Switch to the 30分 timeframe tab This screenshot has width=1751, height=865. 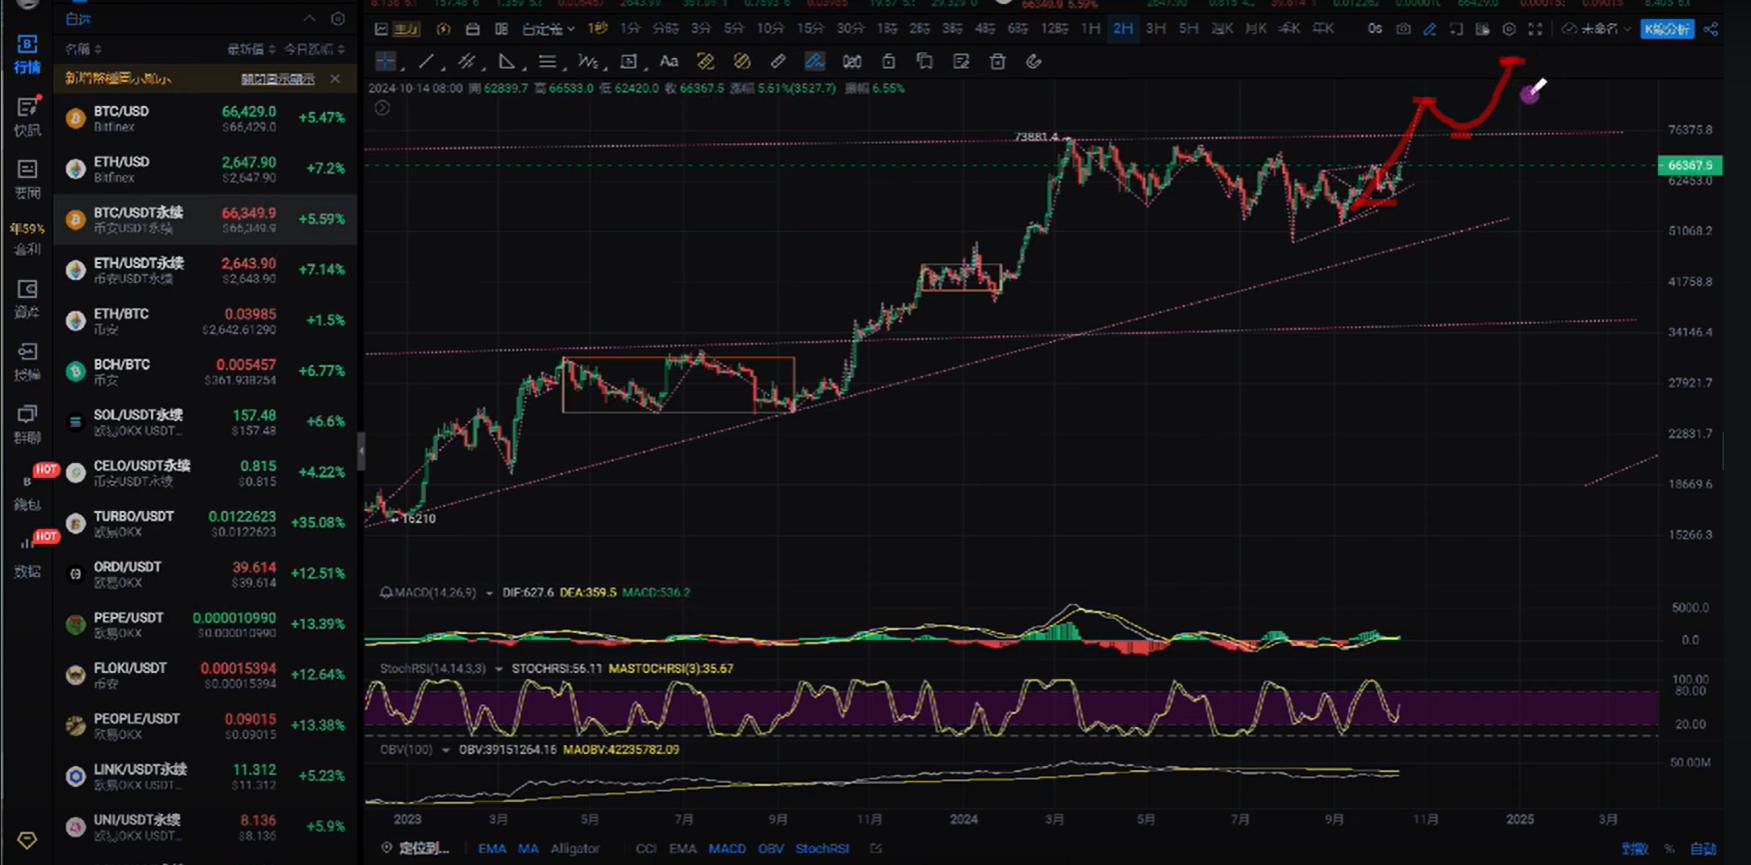click(x=850, y=29)
